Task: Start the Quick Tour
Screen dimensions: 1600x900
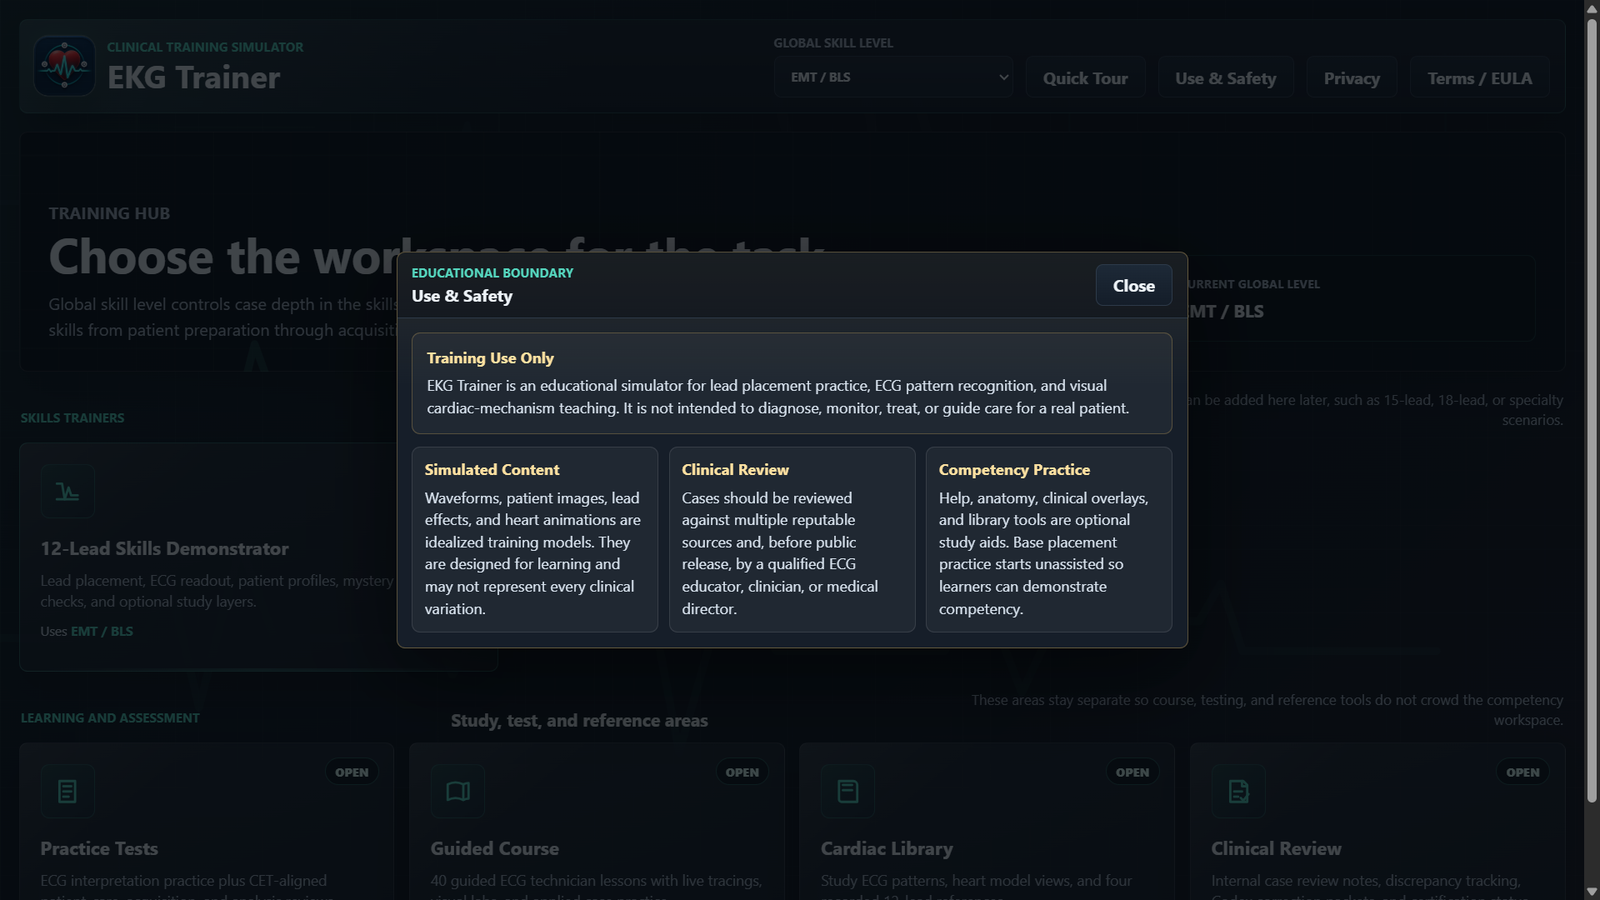Action: 1085,78
